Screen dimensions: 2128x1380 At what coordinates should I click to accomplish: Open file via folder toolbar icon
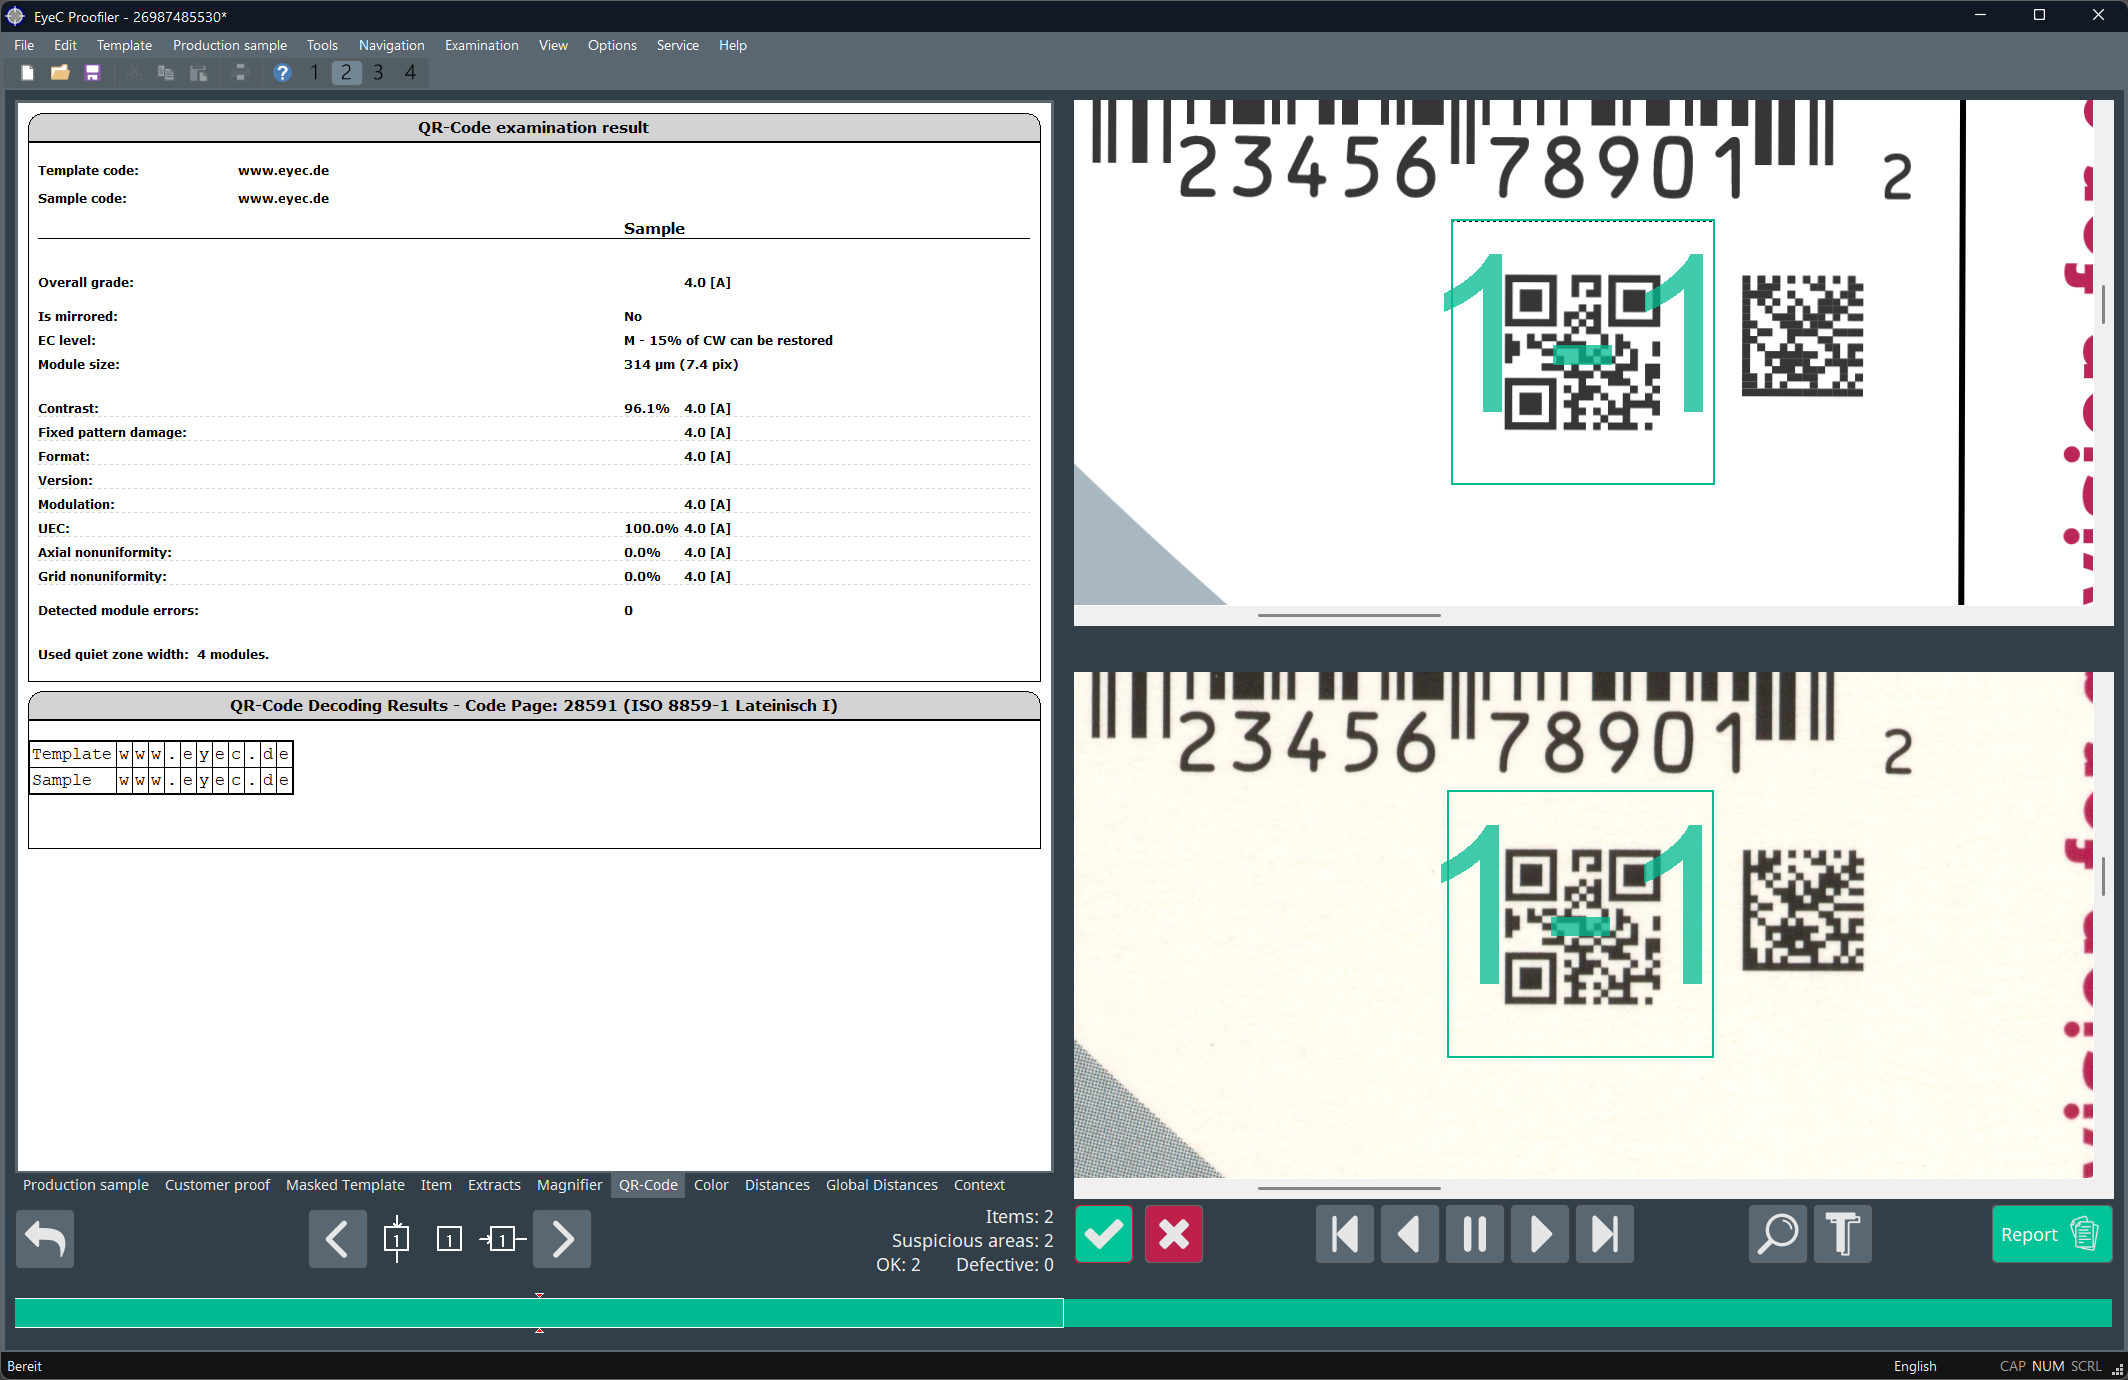[60, 73]
